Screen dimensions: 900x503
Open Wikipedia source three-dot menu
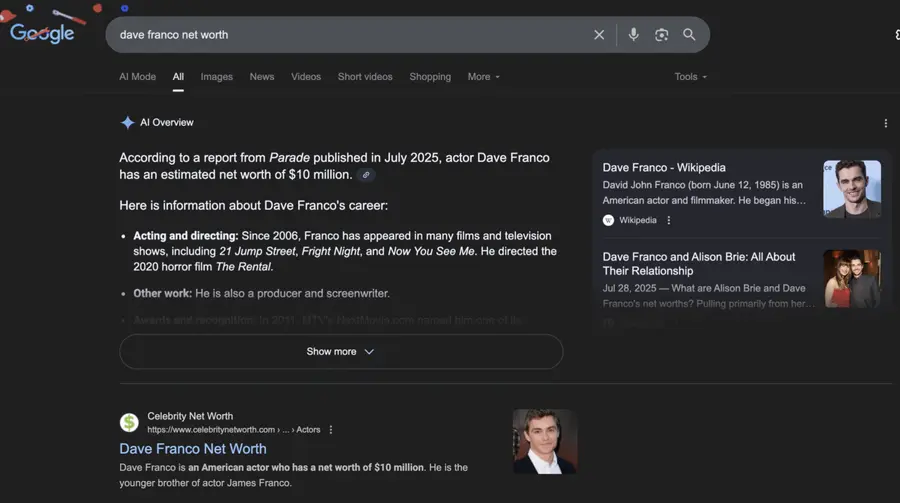[x=669, y=220]
